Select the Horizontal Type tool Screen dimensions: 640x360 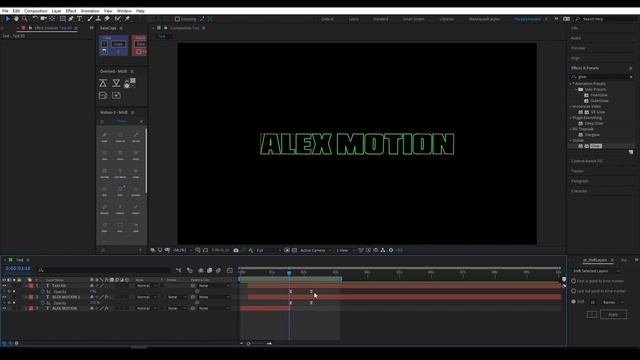(x=79, y=19)
